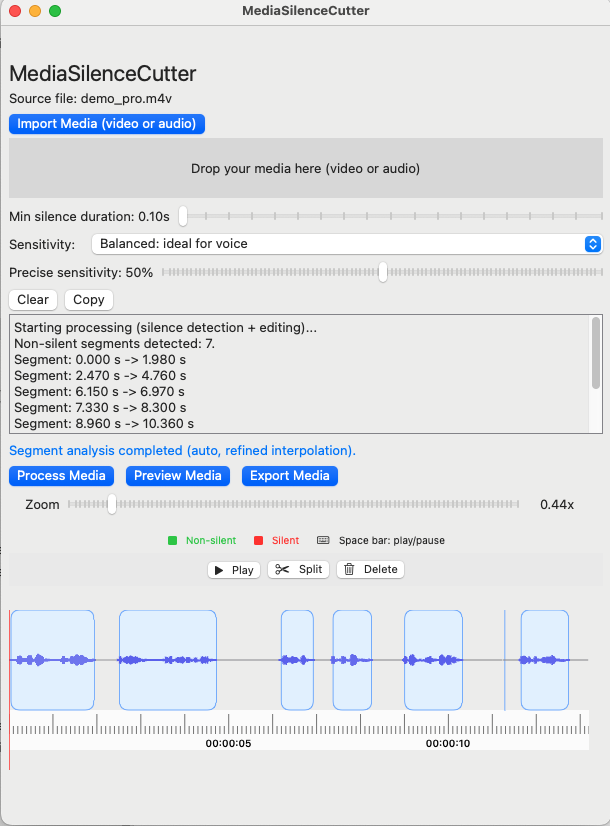Click the 'Source file: demo_pro.m4v' label
This screenshot has width=610, height=826.
coord(91,99)
